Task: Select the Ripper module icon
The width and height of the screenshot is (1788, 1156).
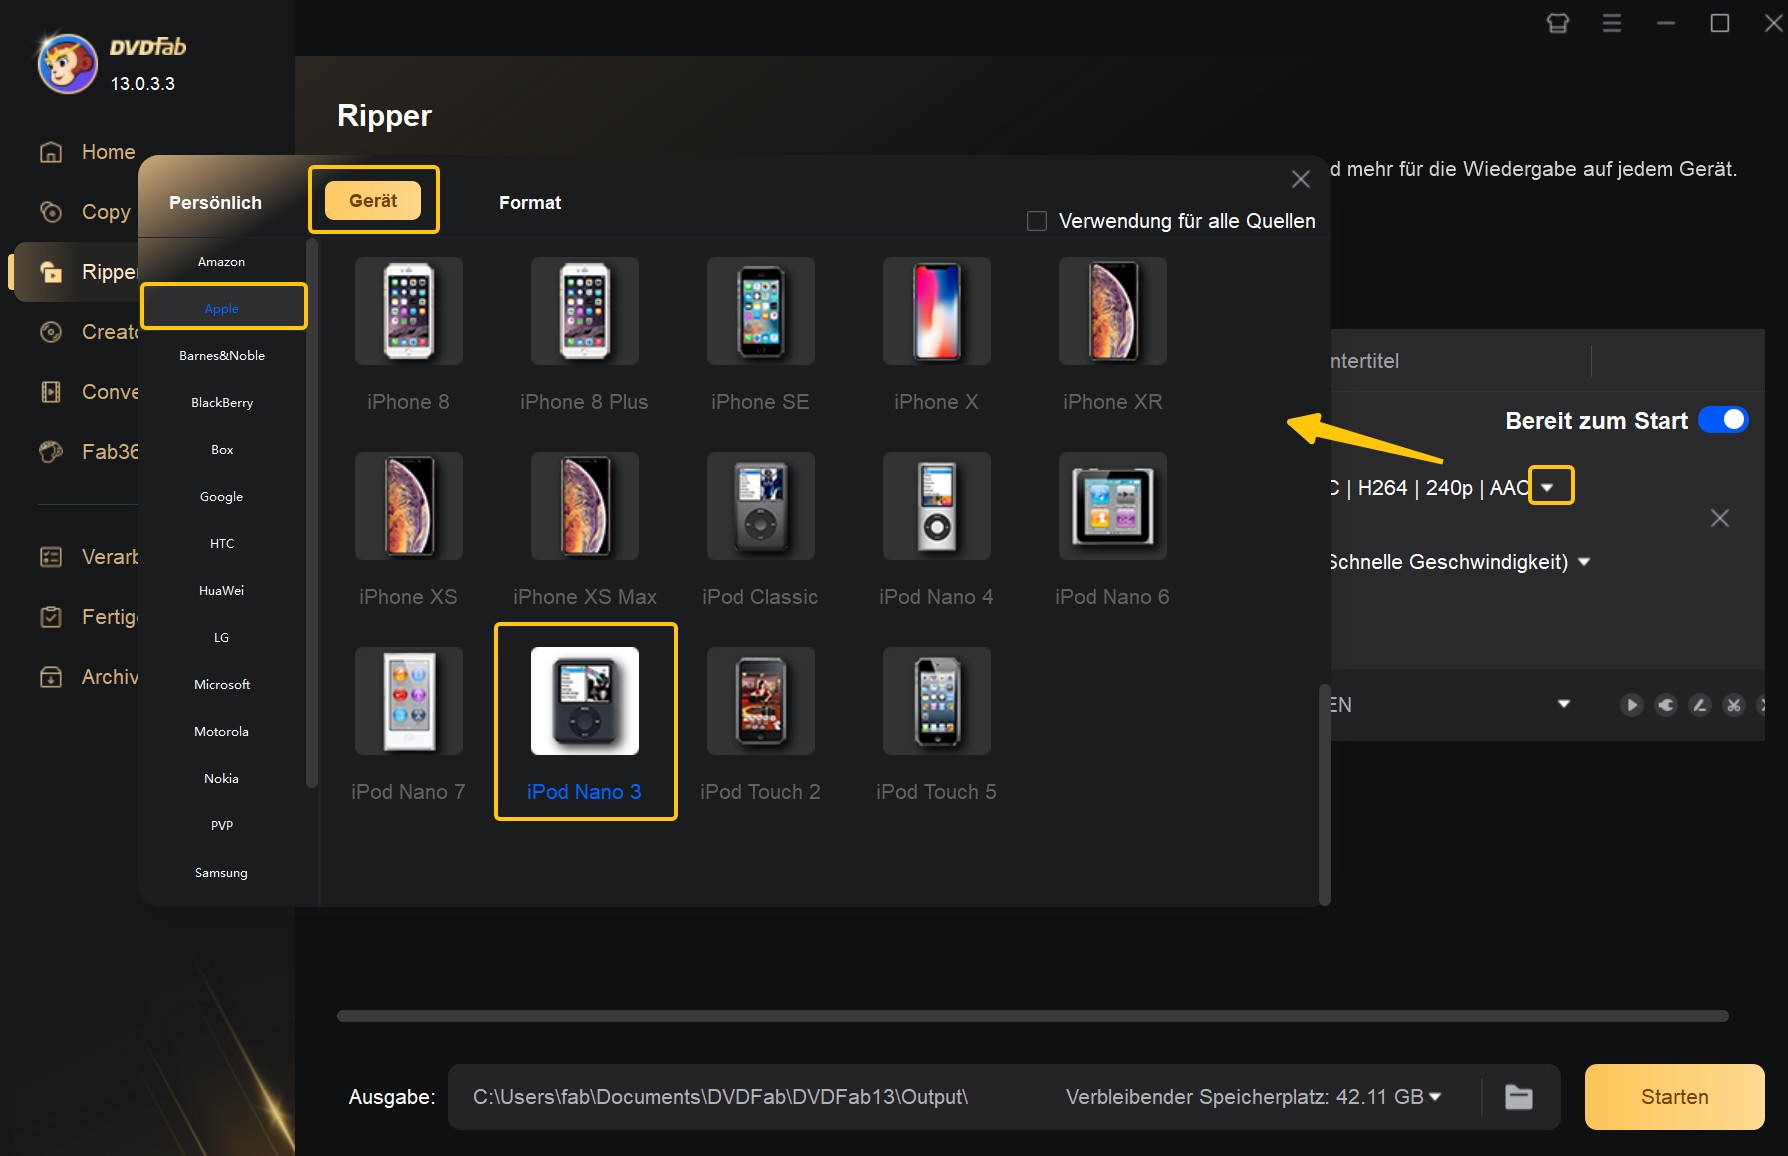Action: 51,272
